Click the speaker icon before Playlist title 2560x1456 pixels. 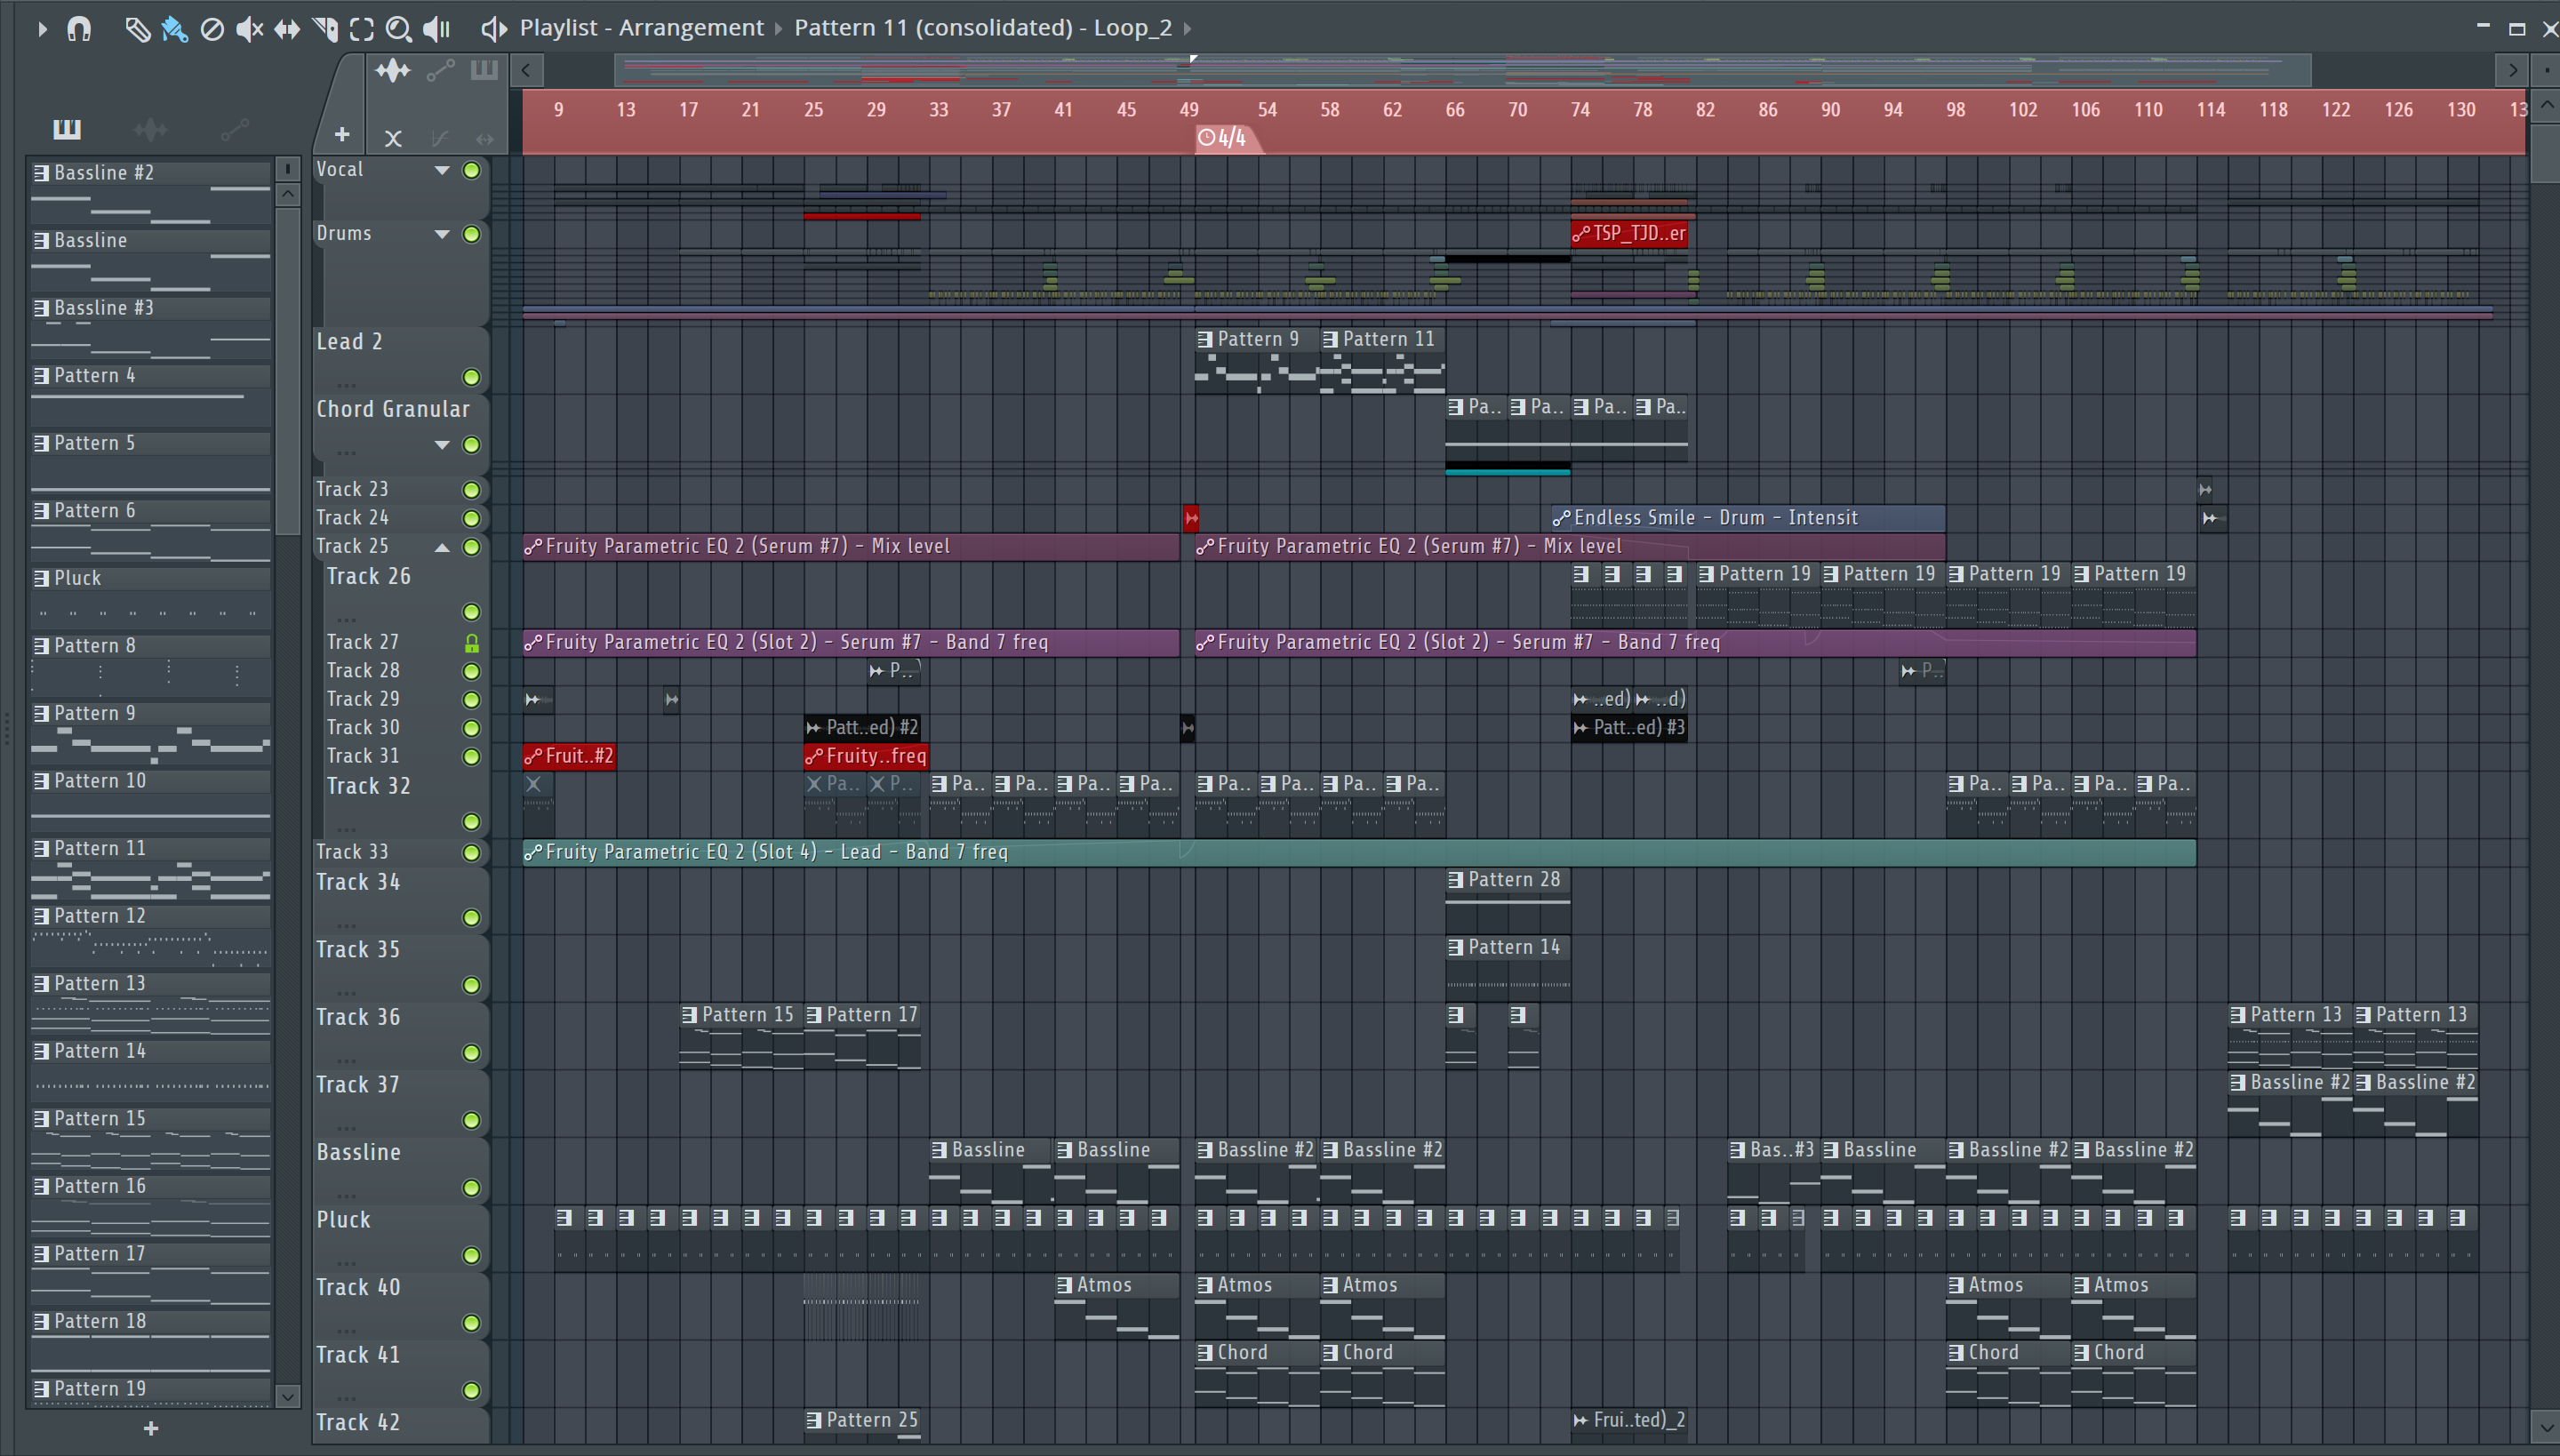[493, 28]
